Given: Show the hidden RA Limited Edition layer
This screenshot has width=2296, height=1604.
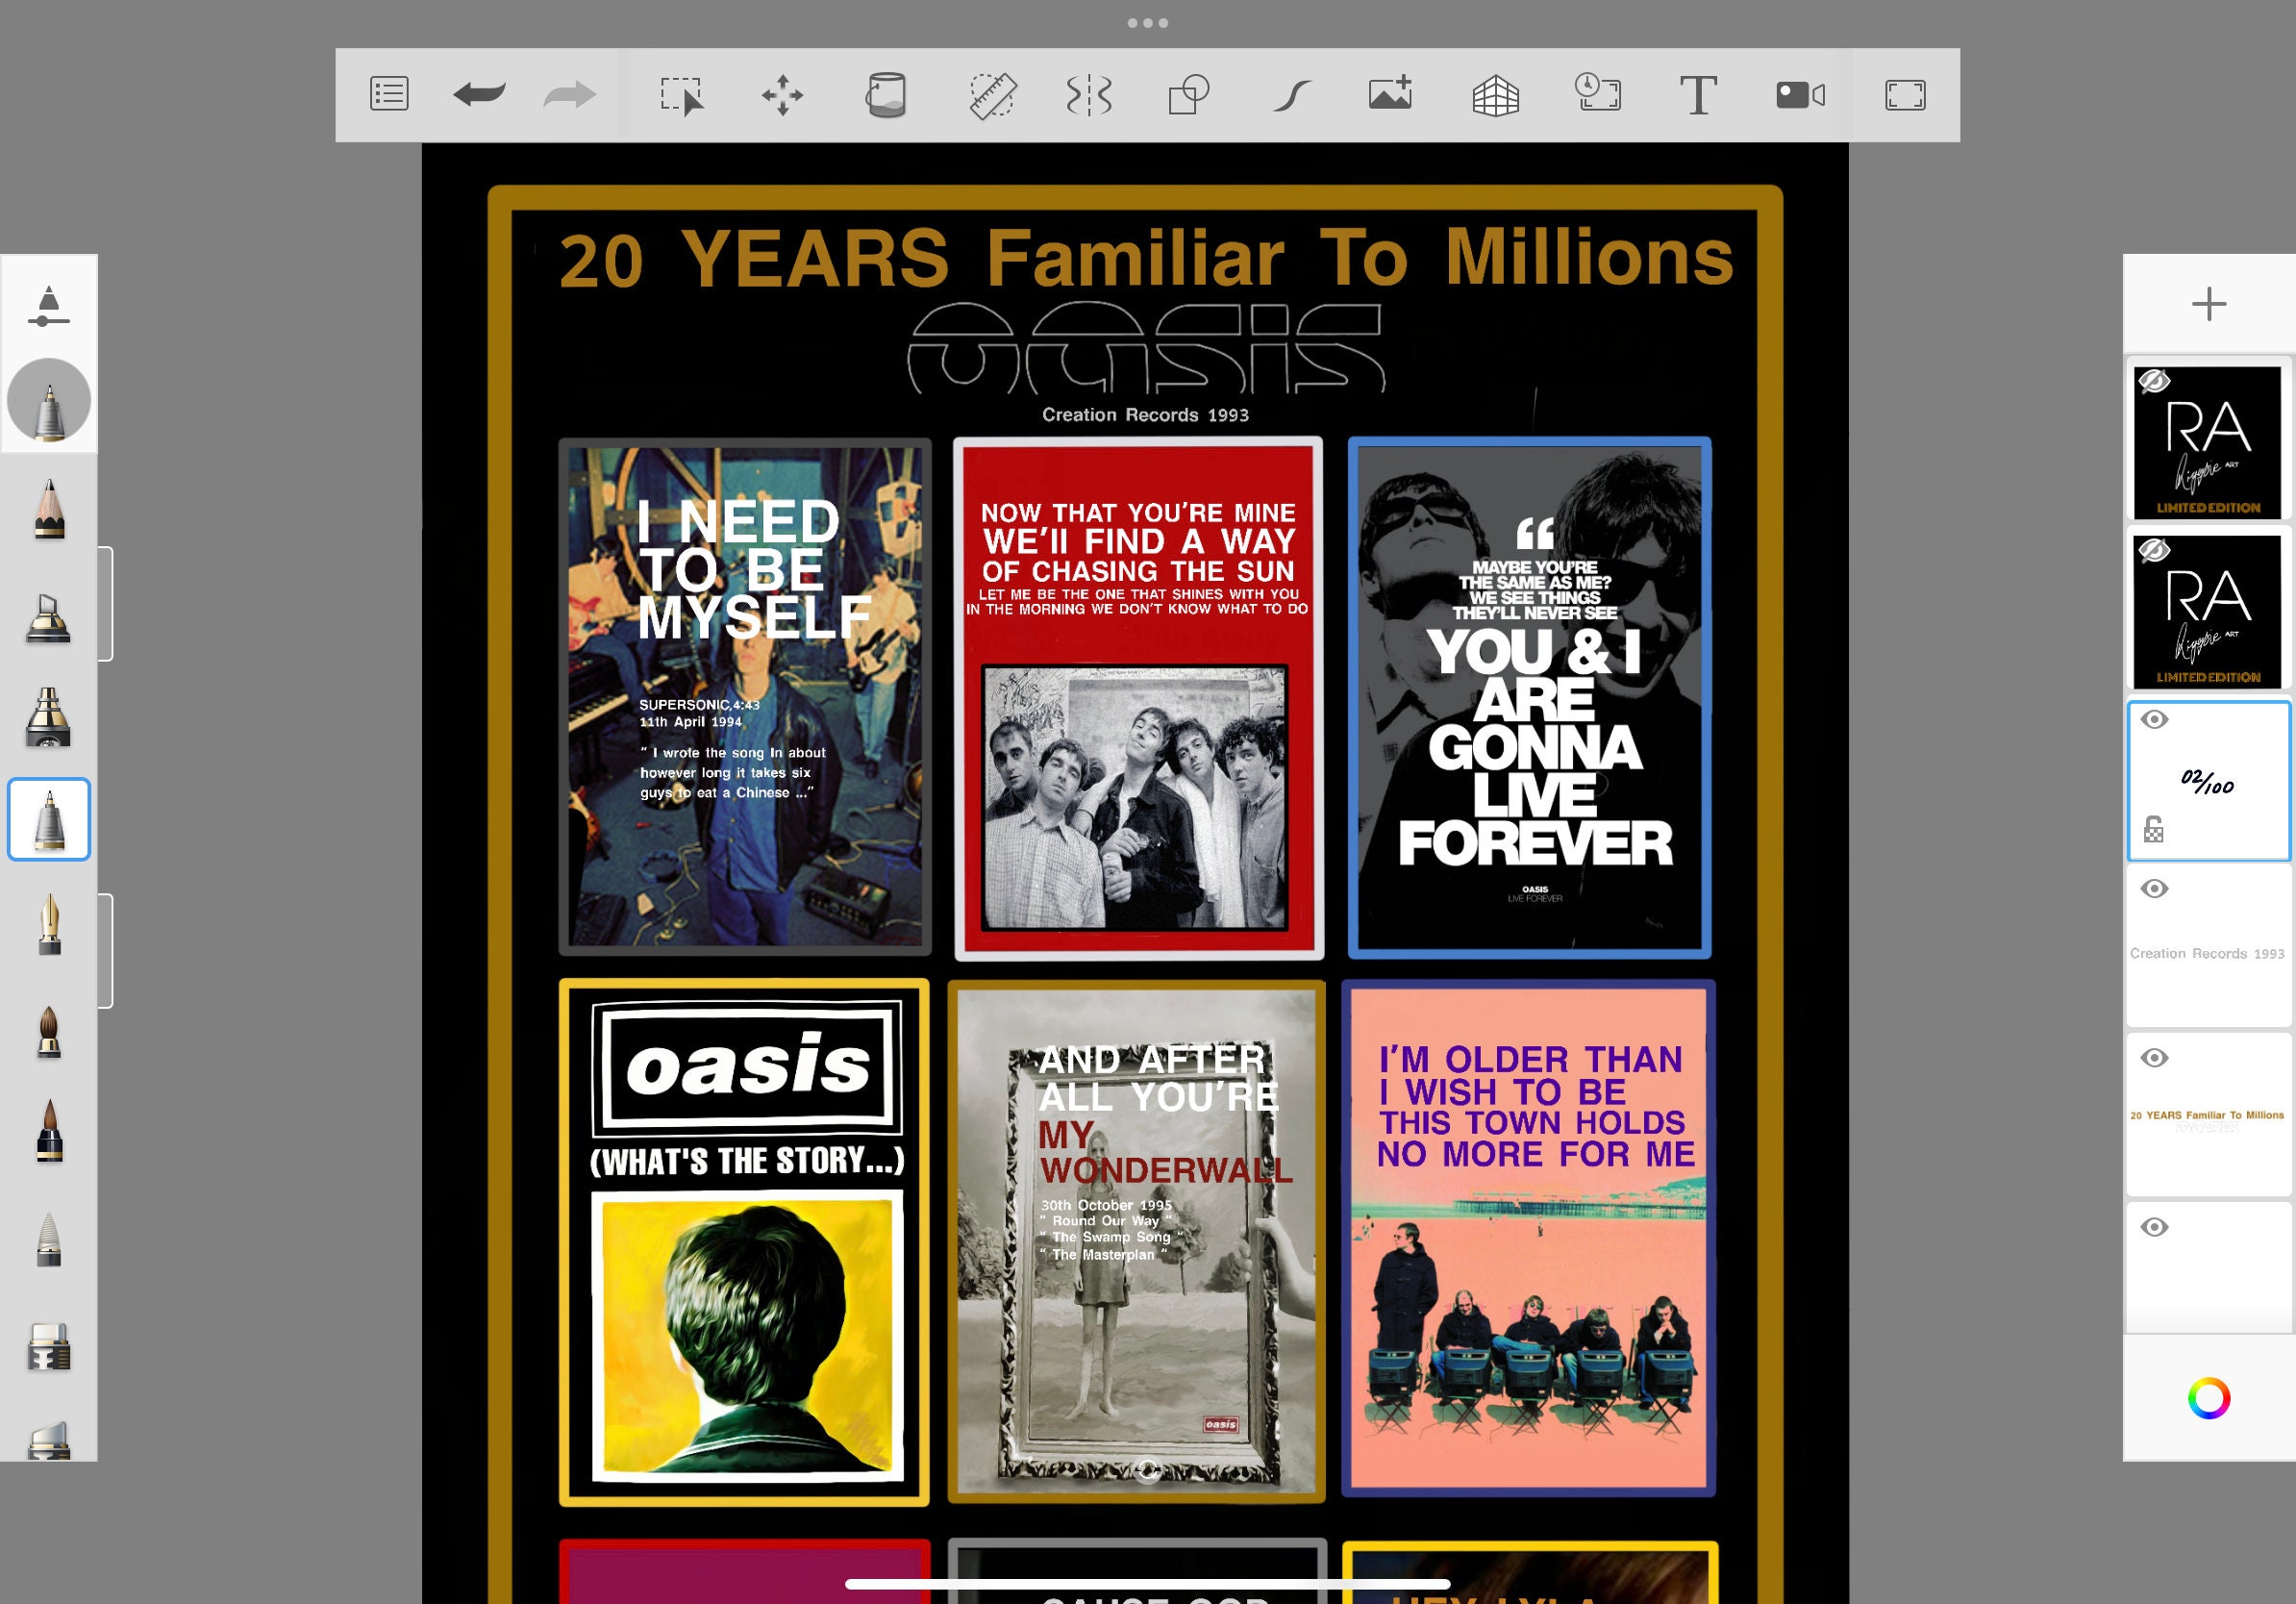Looking at the screenshot, I should 2155,383.
